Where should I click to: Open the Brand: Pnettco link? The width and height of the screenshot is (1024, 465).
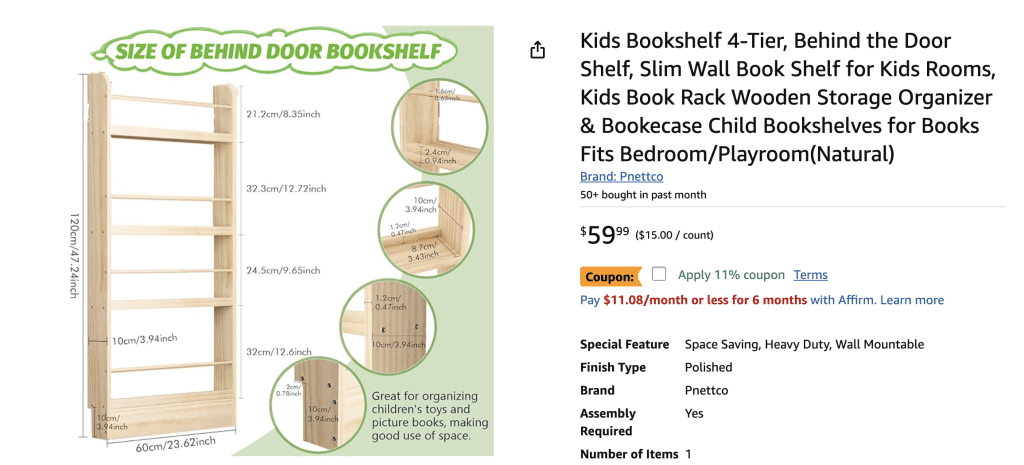point(622,176)
